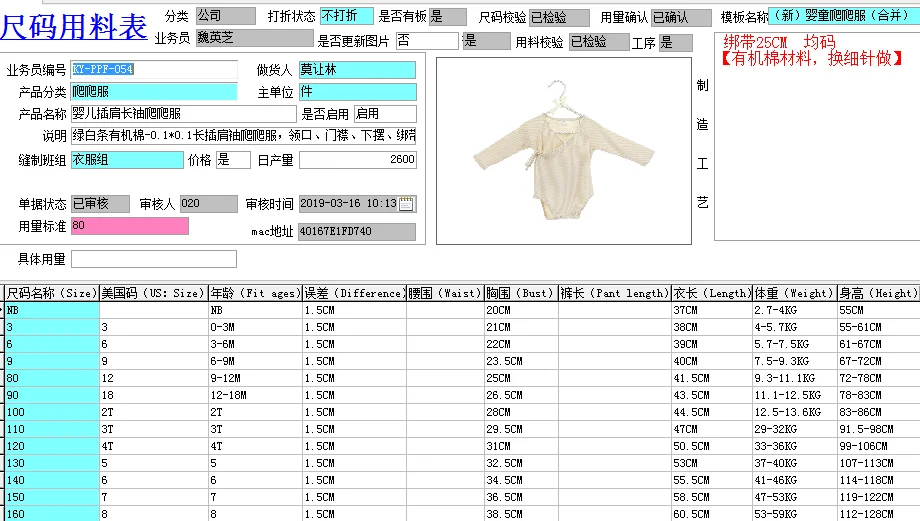Click US size cell 2T in row 100
Viewport: 920px width, 521px height.
point(154,412)
